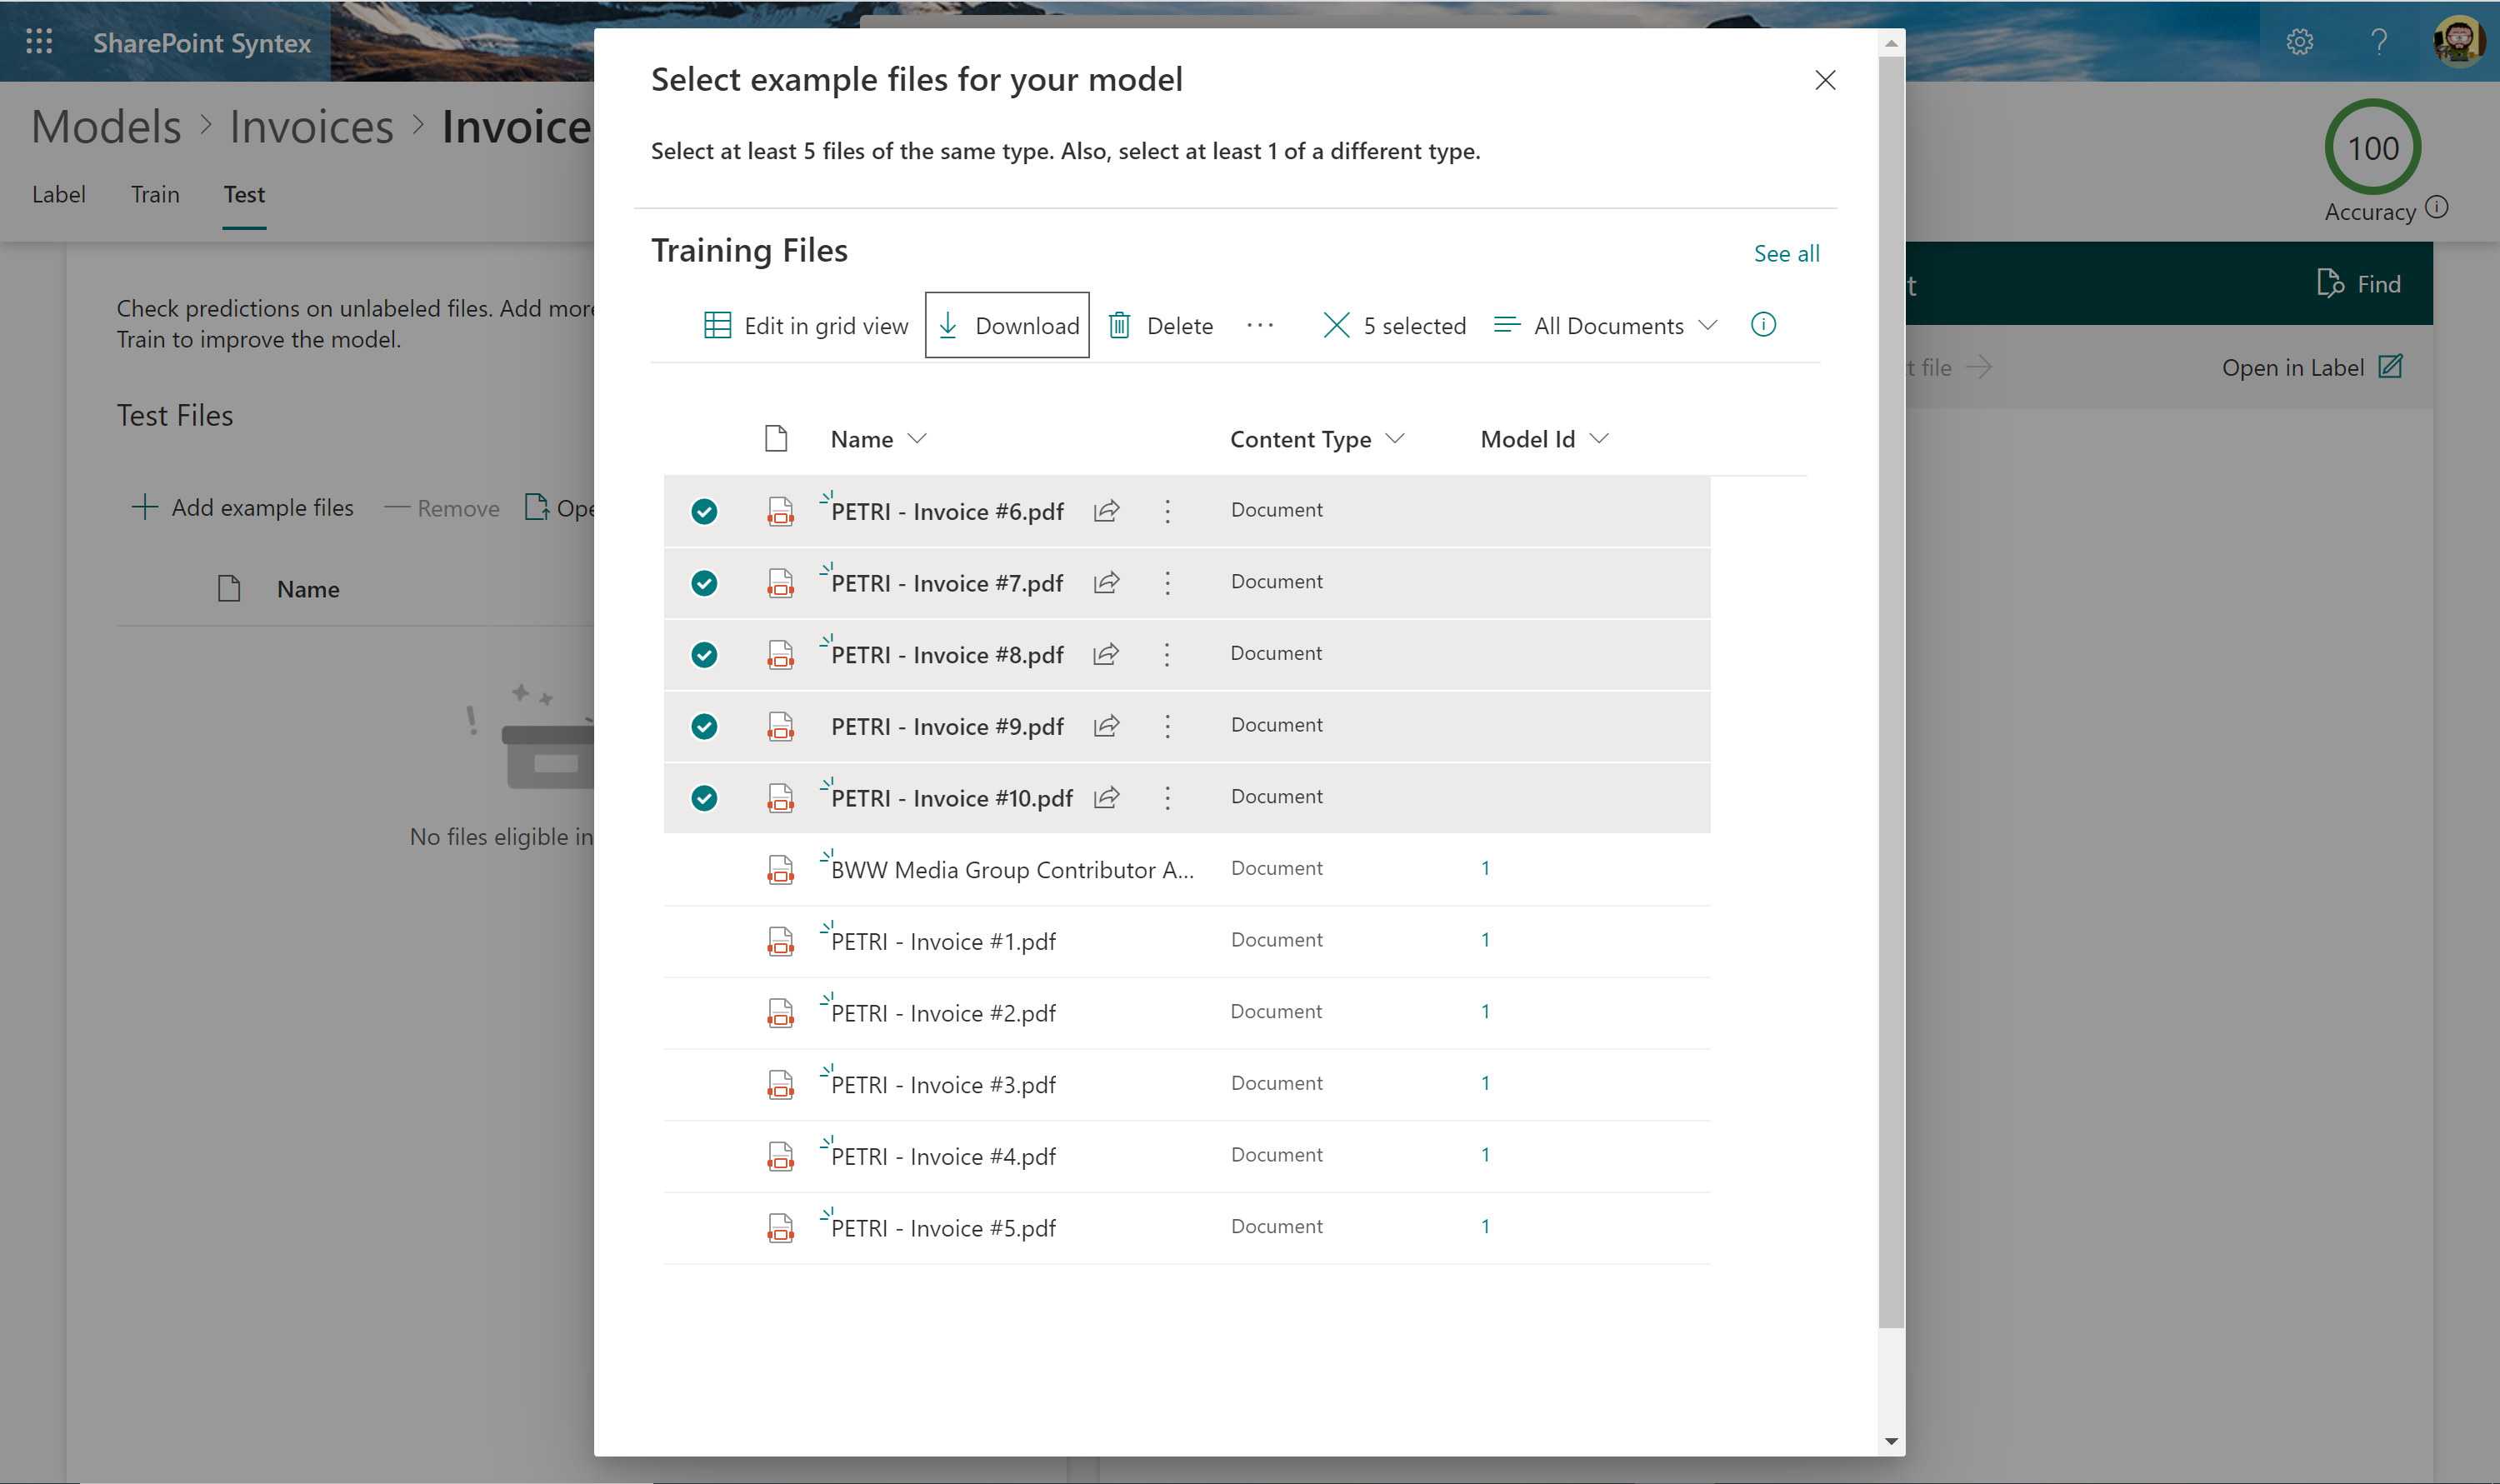Uncheck PETRI - Invoice #7.pdf

tap(704, 583)
